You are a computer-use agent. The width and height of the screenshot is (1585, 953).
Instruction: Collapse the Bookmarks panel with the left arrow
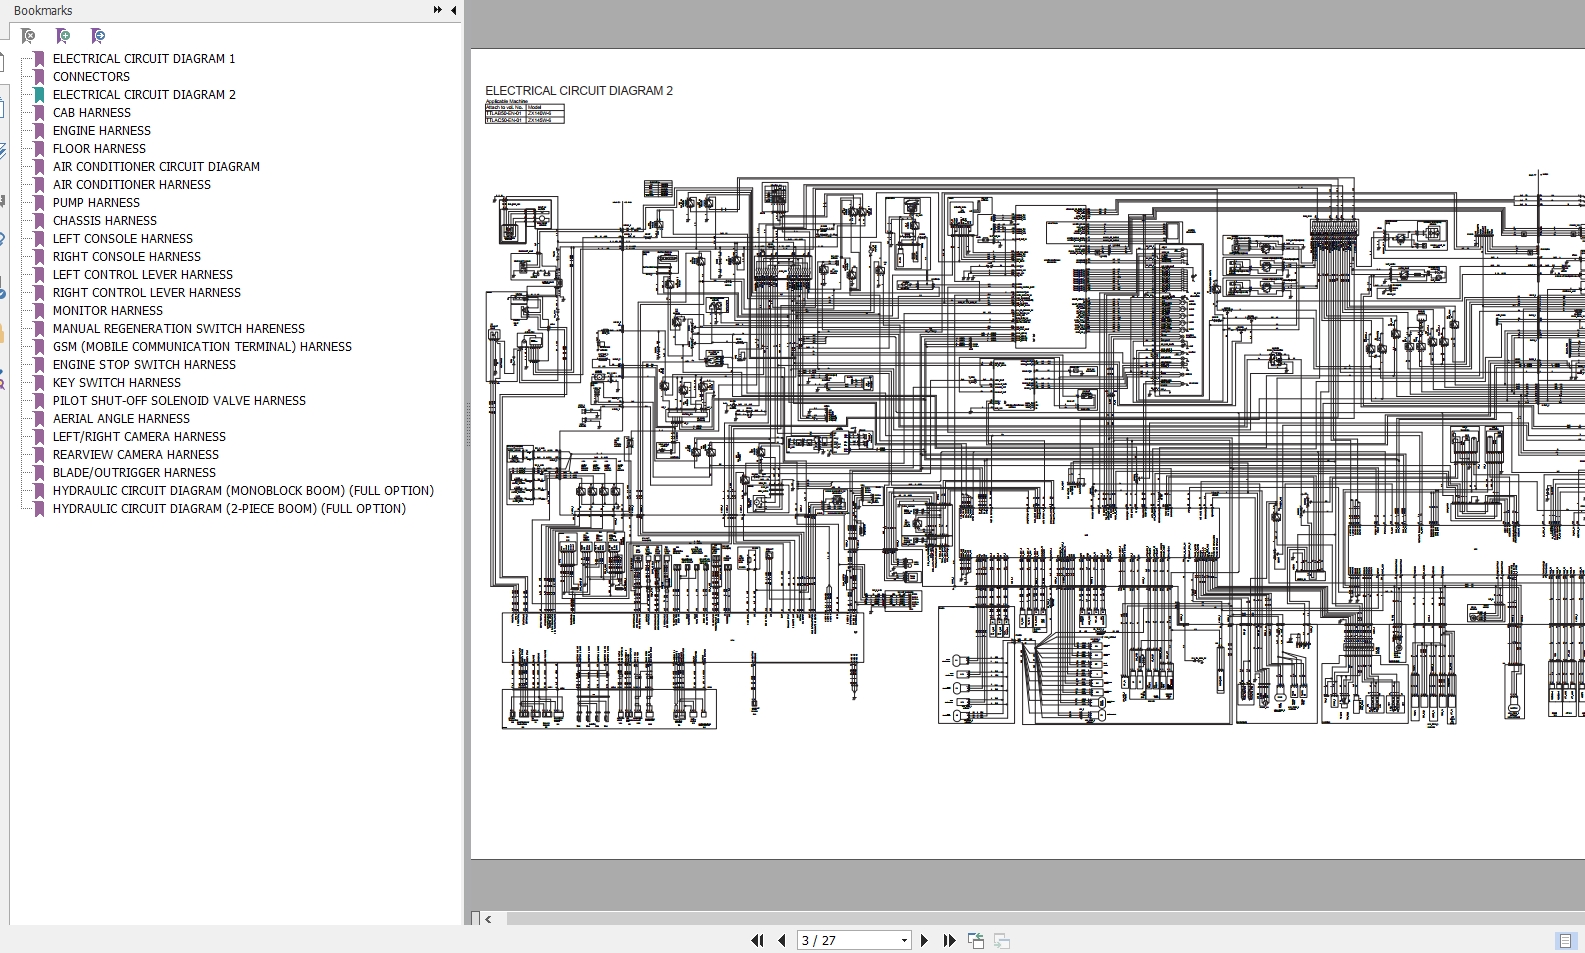point(453,10)
